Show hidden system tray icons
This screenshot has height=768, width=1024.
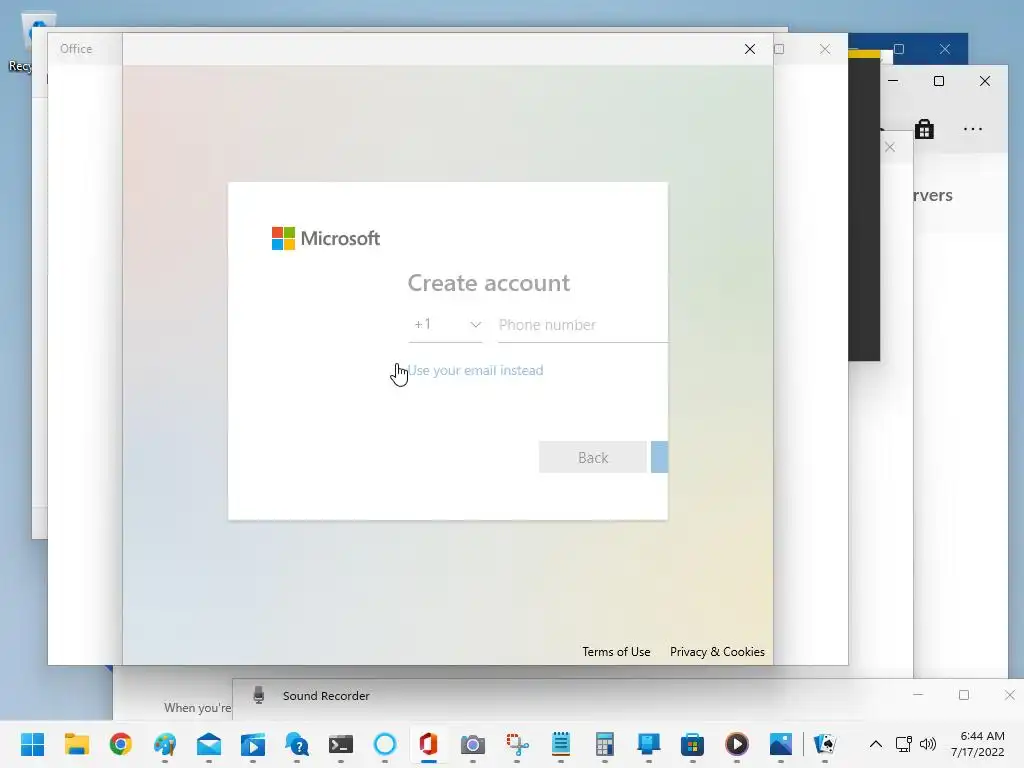876,744
